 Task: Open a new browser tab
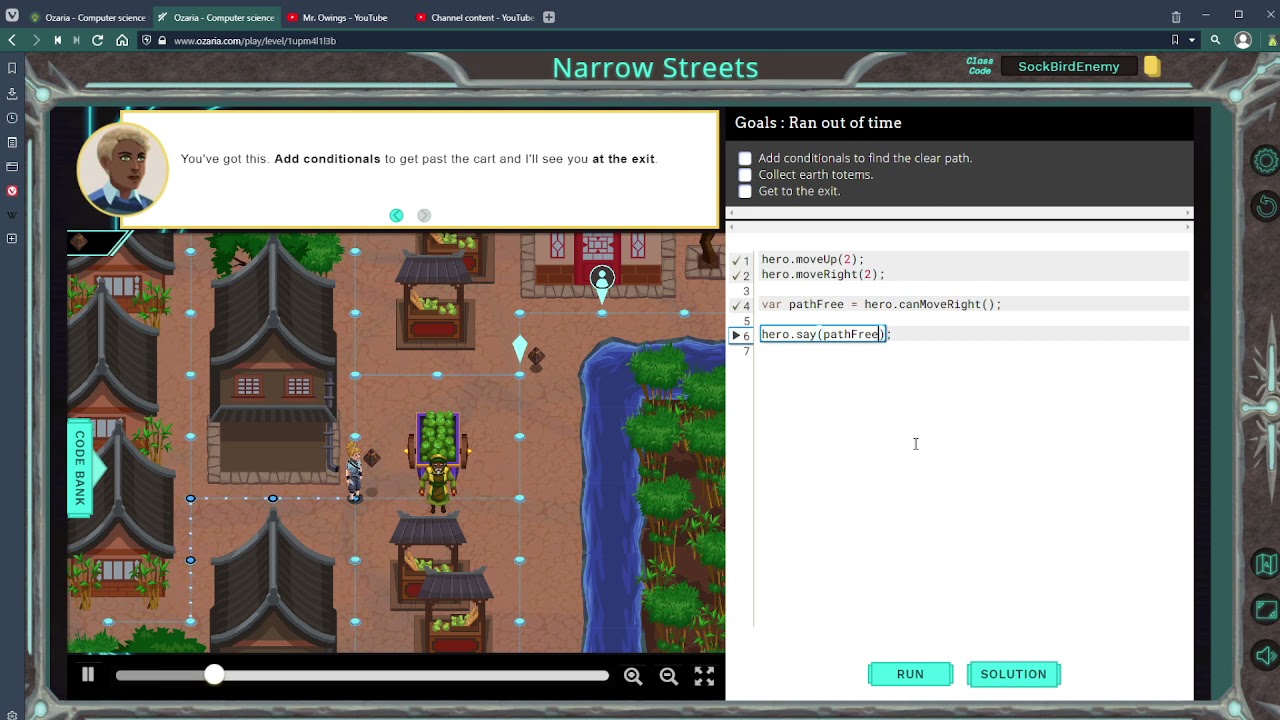click(x=549, y=17)
